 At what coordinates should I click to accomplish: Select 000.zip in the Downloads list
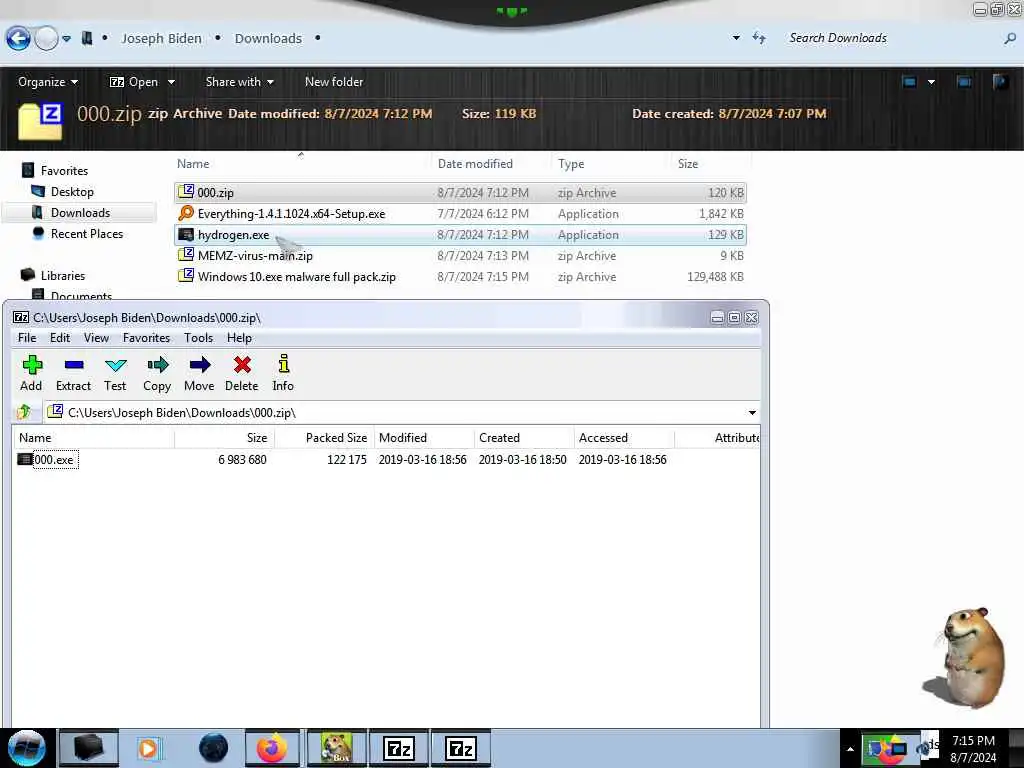(460, 193)
